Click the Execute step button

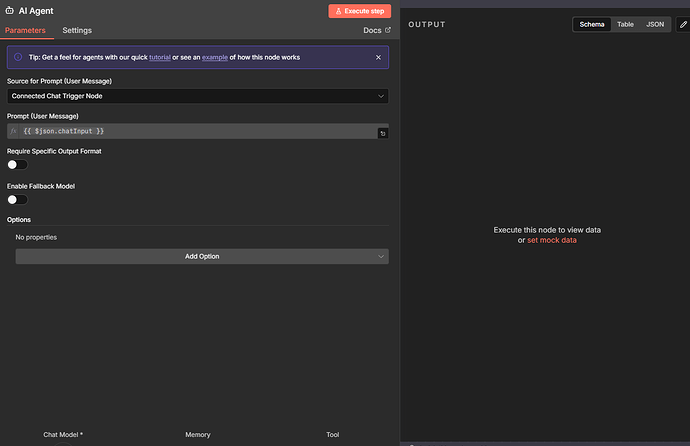pos(360,11)
